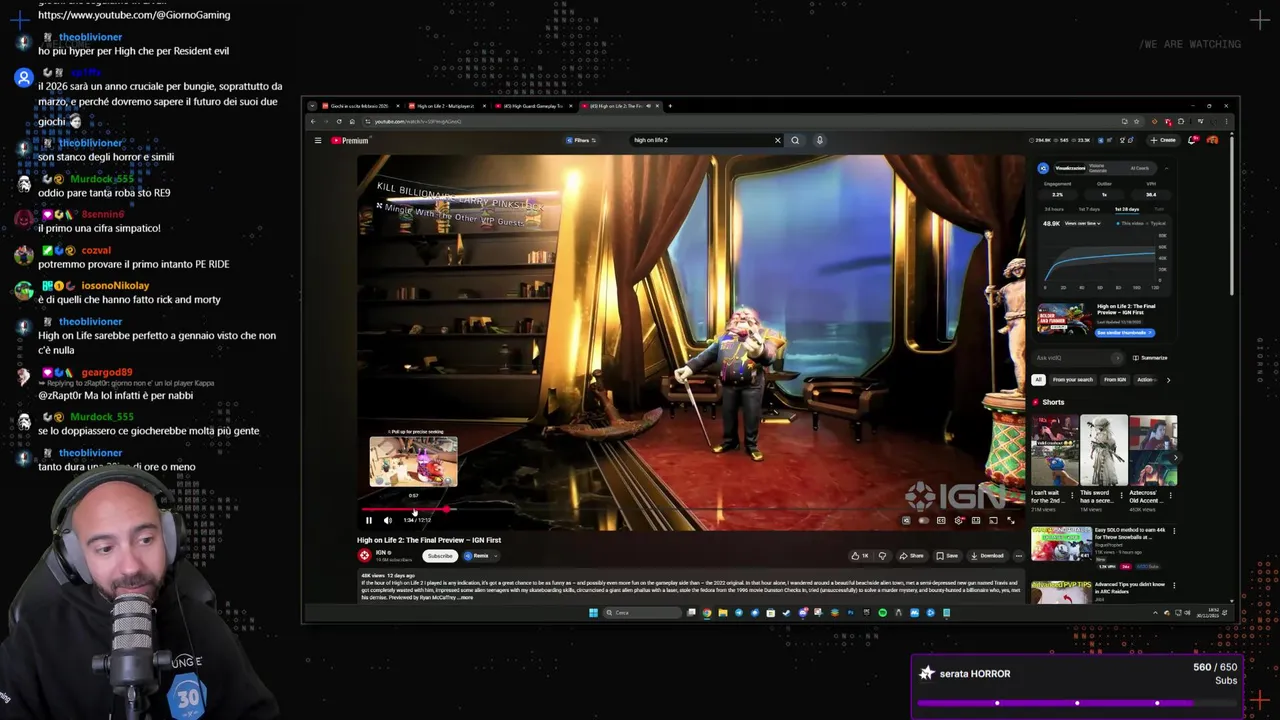Enter fullscreen on the video player
Image resolution: width=1280 pixels, height=720 pixels.
coord(1011,520)
